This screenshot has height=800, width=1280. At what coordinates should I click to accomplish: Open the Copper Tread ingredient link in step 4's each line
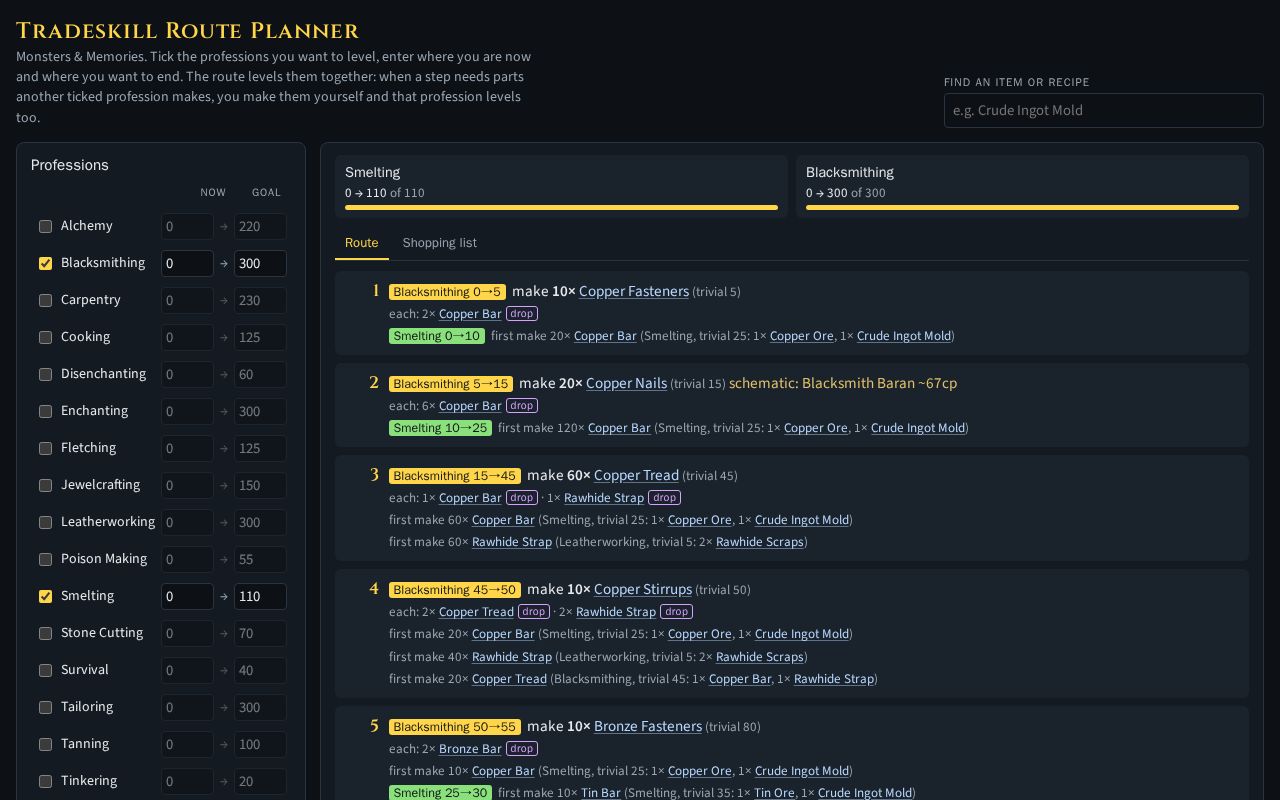(x=476, y=612)
